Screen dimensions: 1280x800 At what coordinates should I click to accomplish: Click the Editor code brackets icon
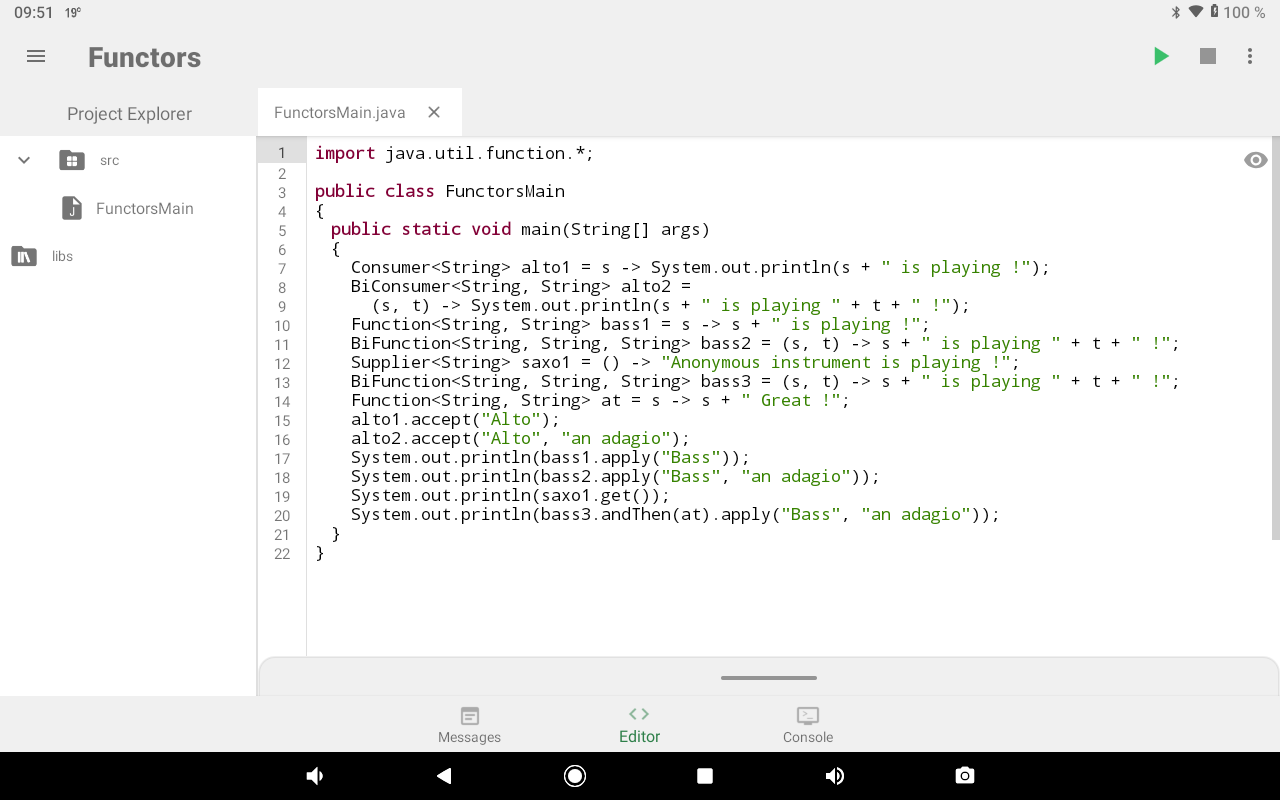click(639, 714)
